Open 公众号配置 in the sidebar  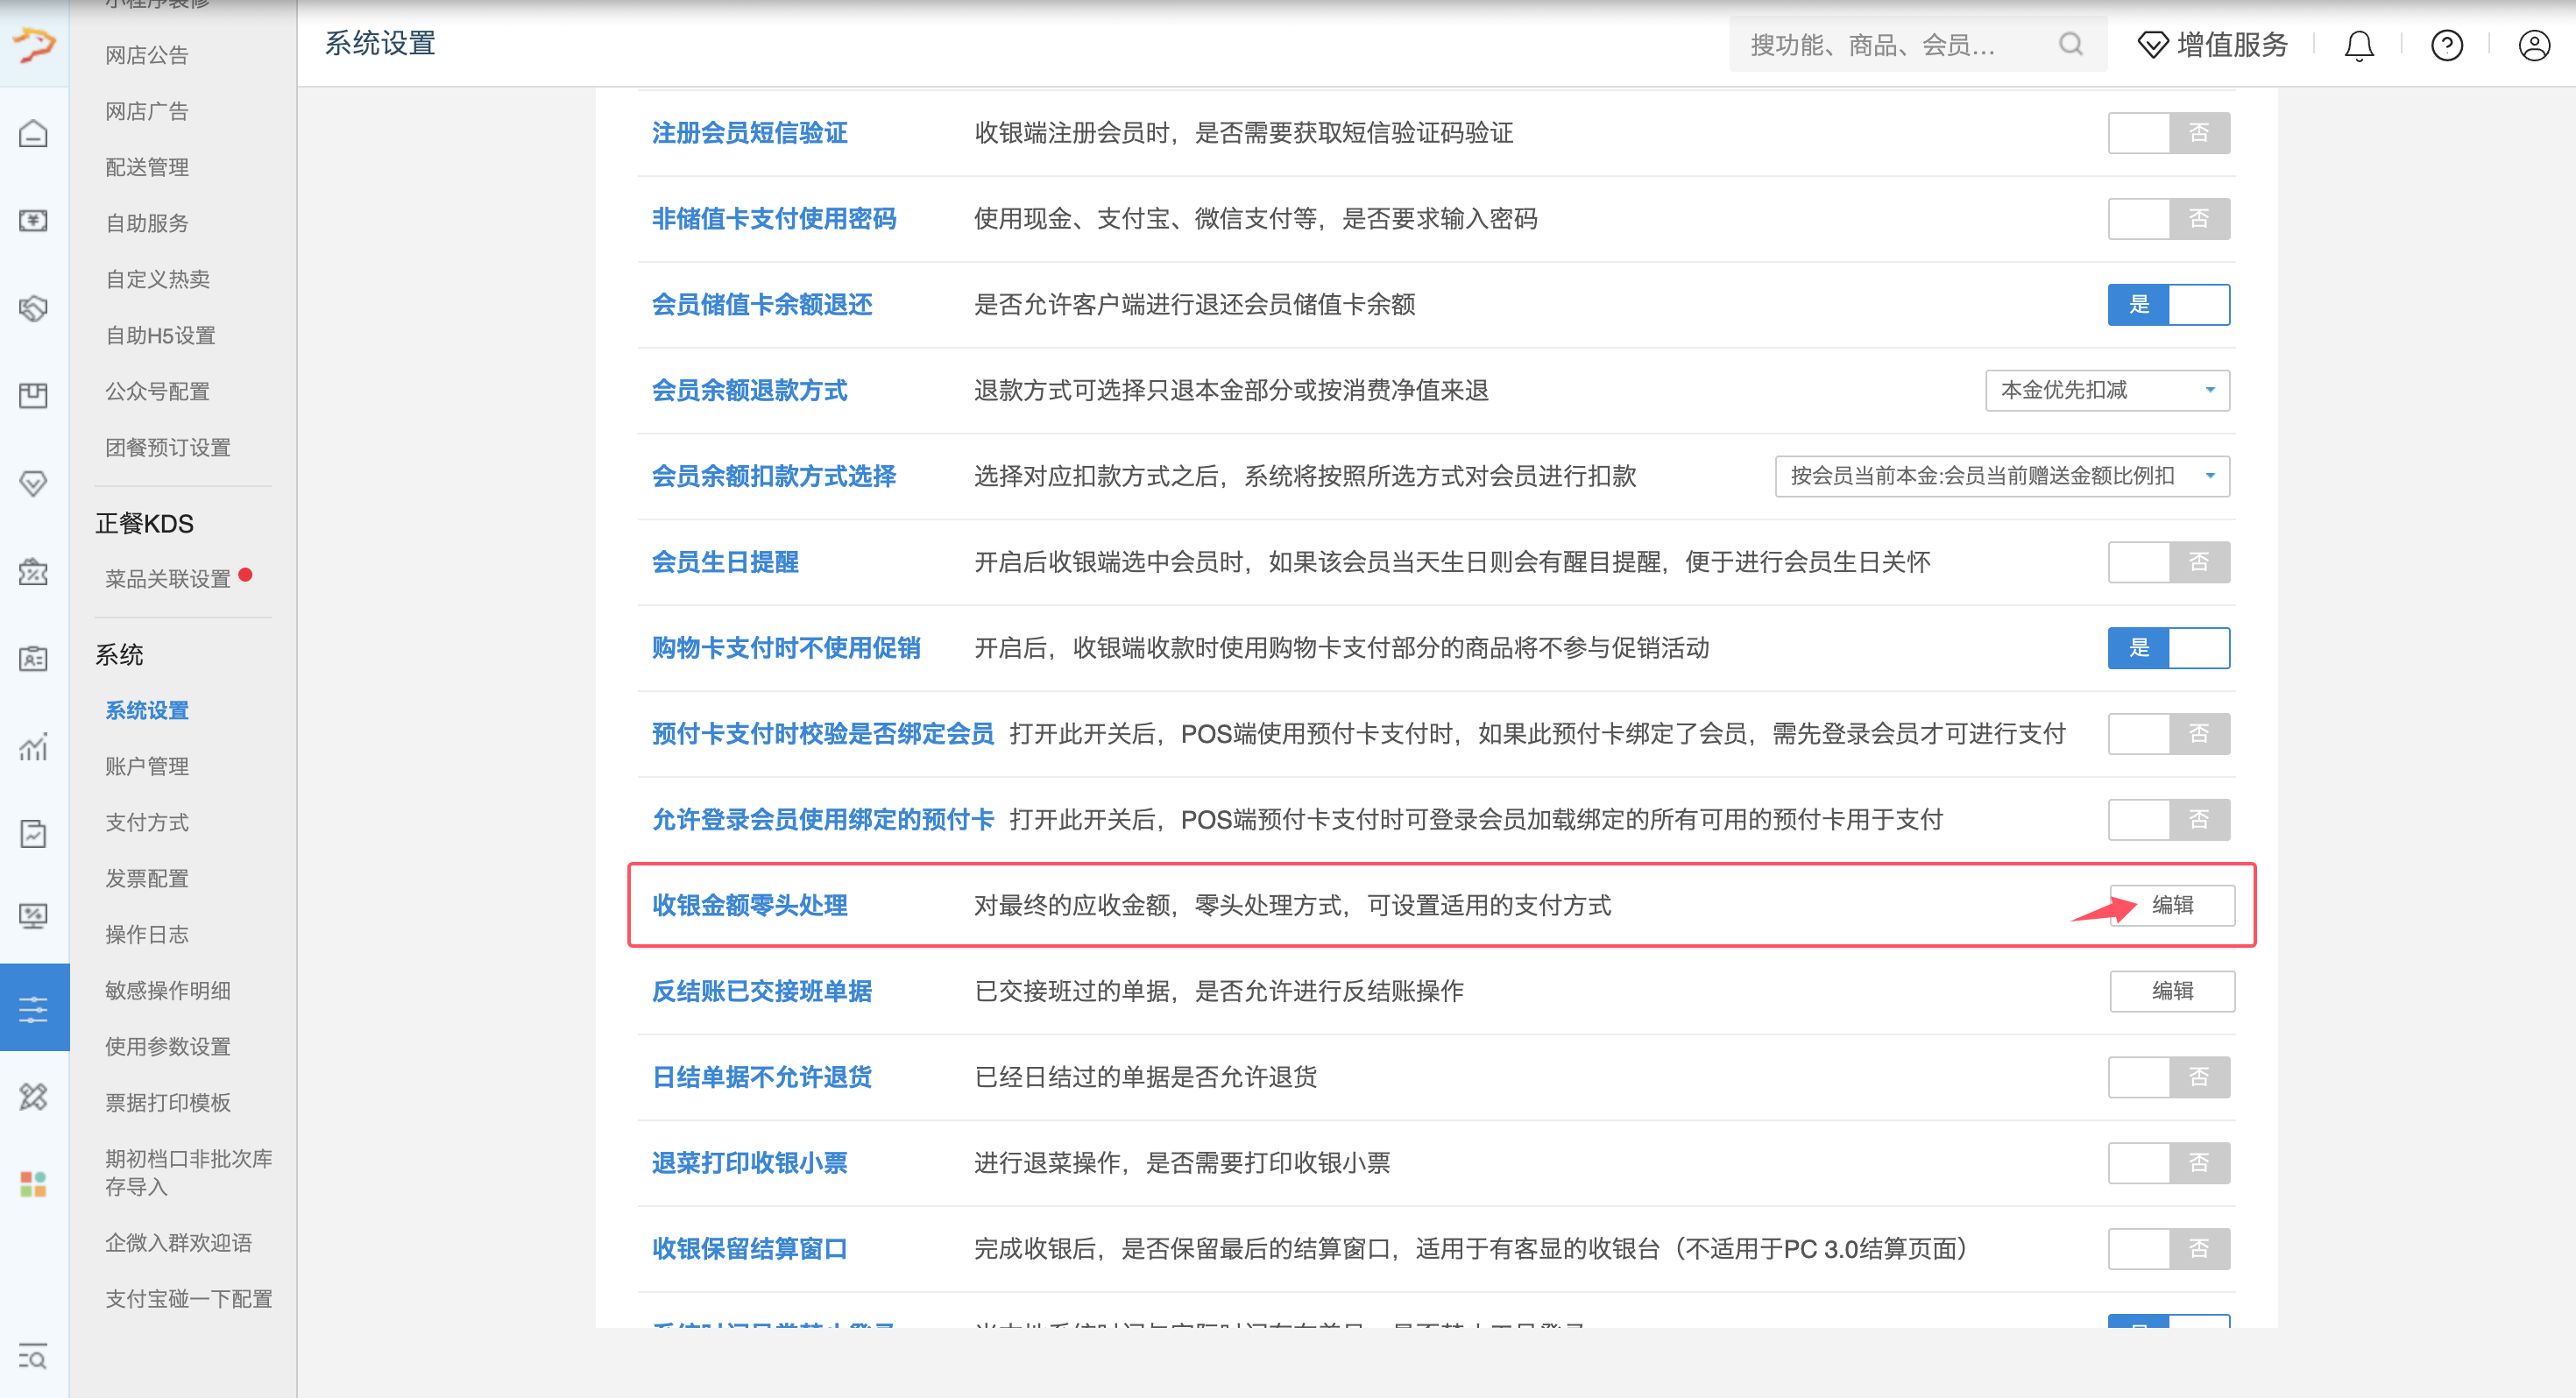157,391
